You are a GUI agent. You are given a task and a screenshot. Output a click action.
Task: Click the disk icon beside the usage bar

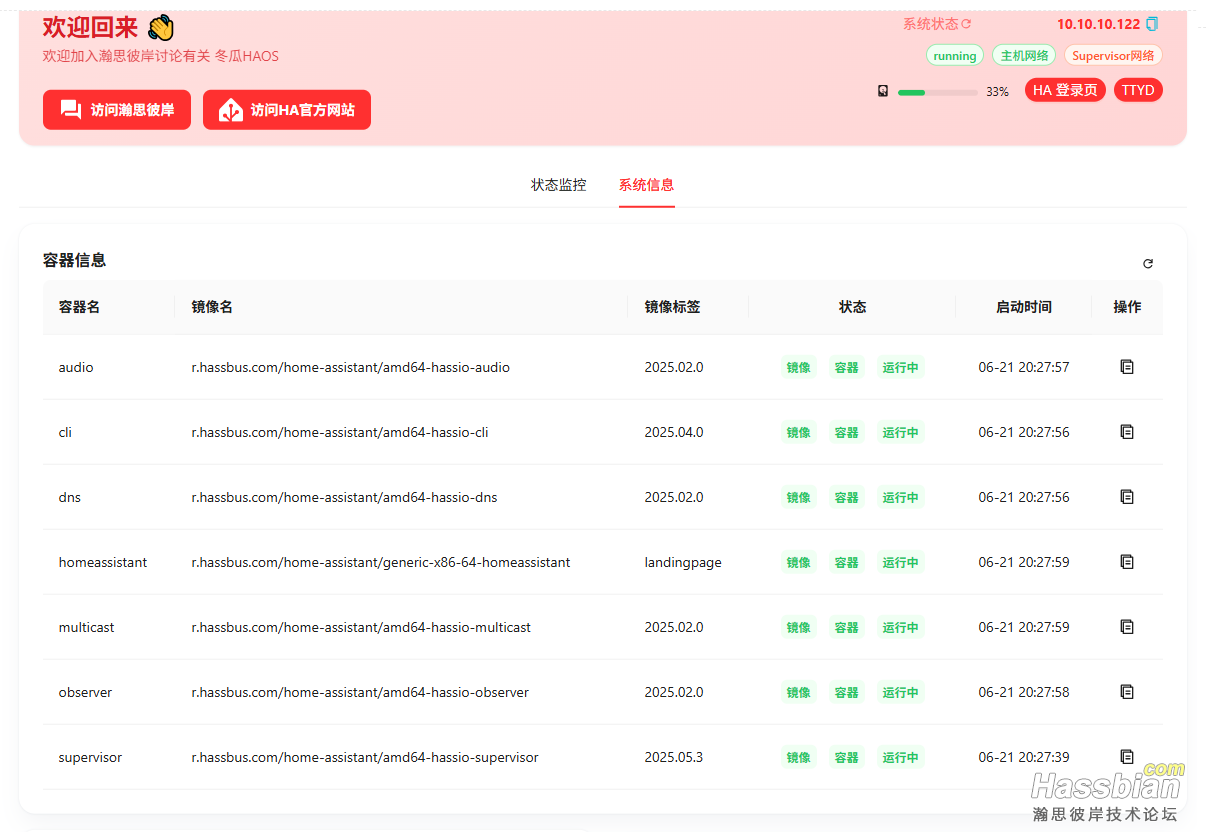(883, 91)
